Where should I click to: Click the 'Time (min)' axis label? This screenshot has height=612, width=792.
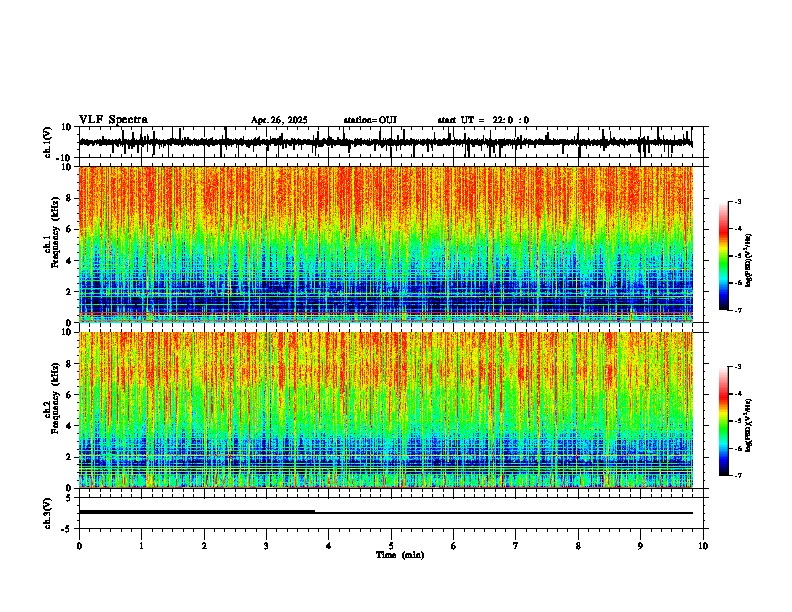pyautogui.click(x=400, y=555)
